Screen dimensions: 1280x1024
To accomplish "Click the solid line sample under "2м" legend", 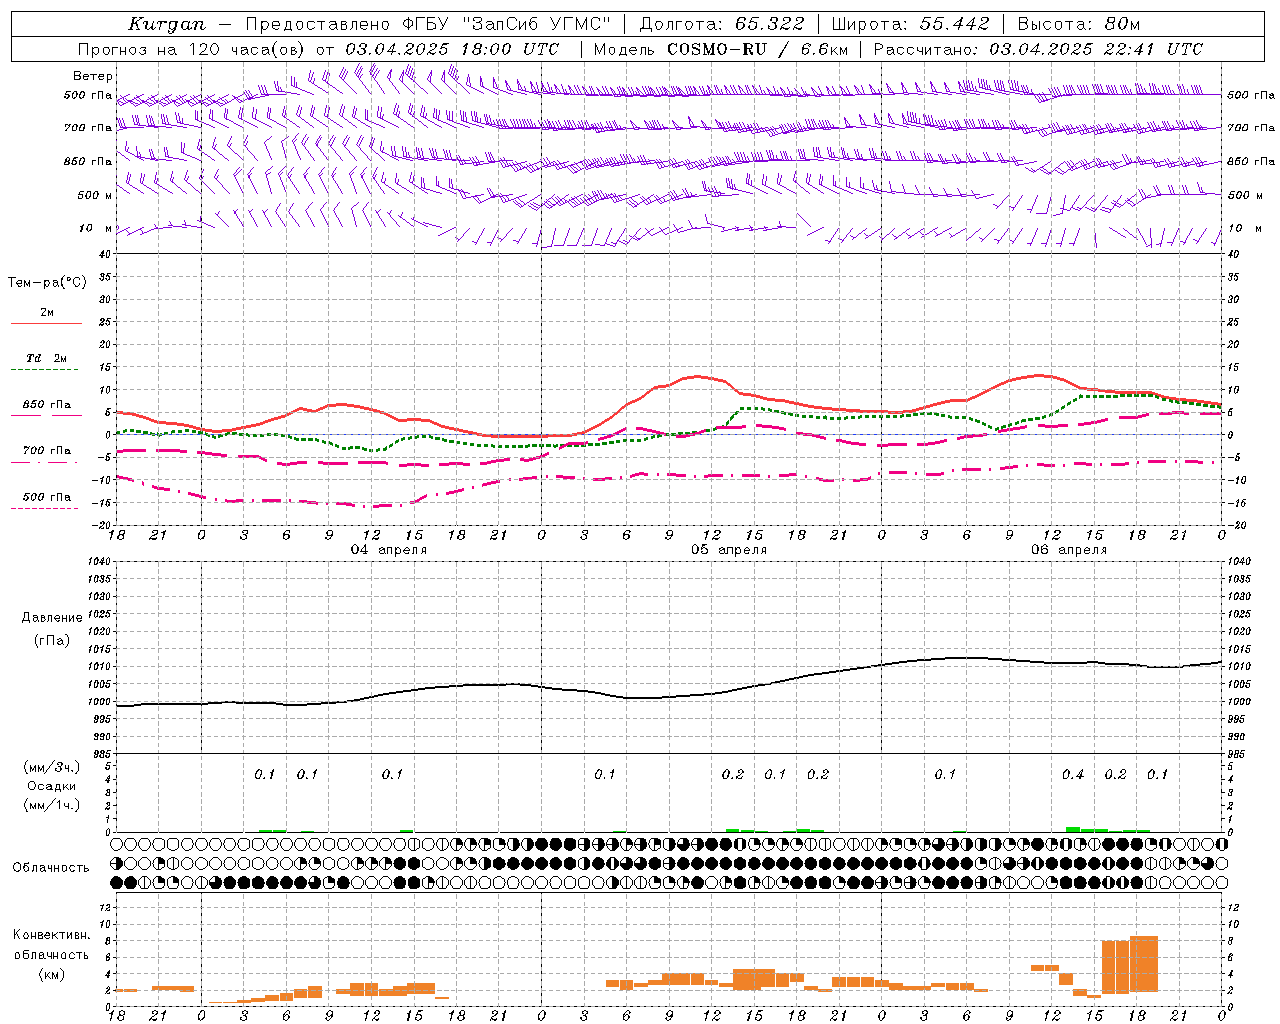I will (x=46, y=324).
